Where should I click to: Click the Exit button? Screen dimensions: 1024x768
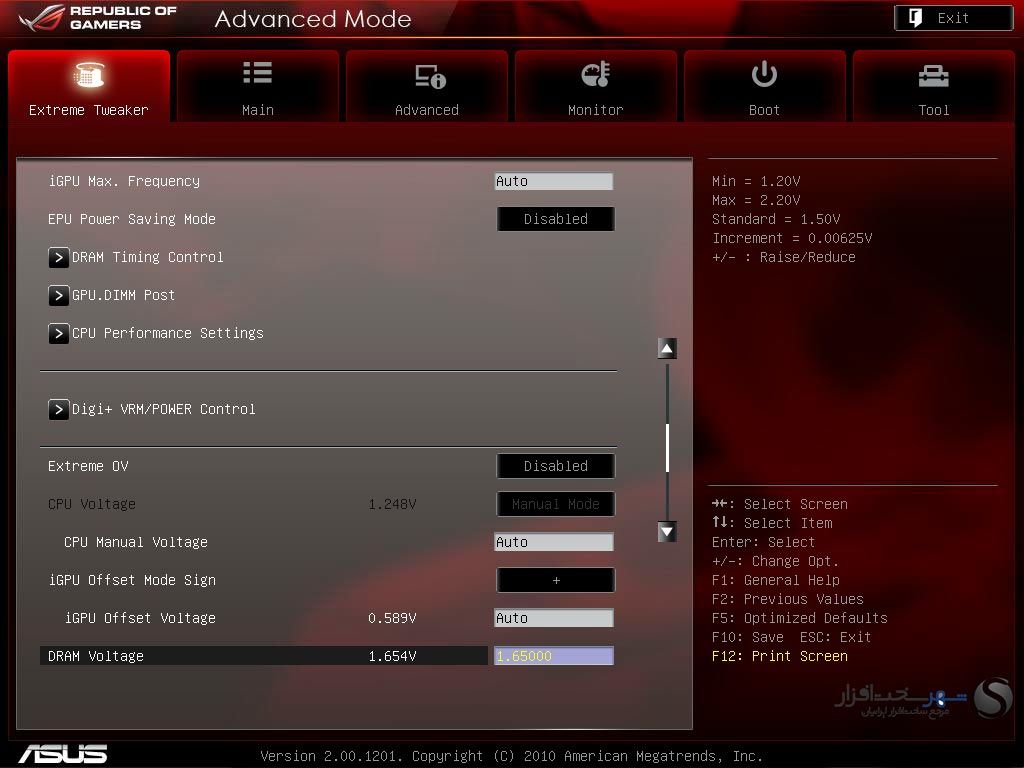pyautogui.click(x=953, y=18)
